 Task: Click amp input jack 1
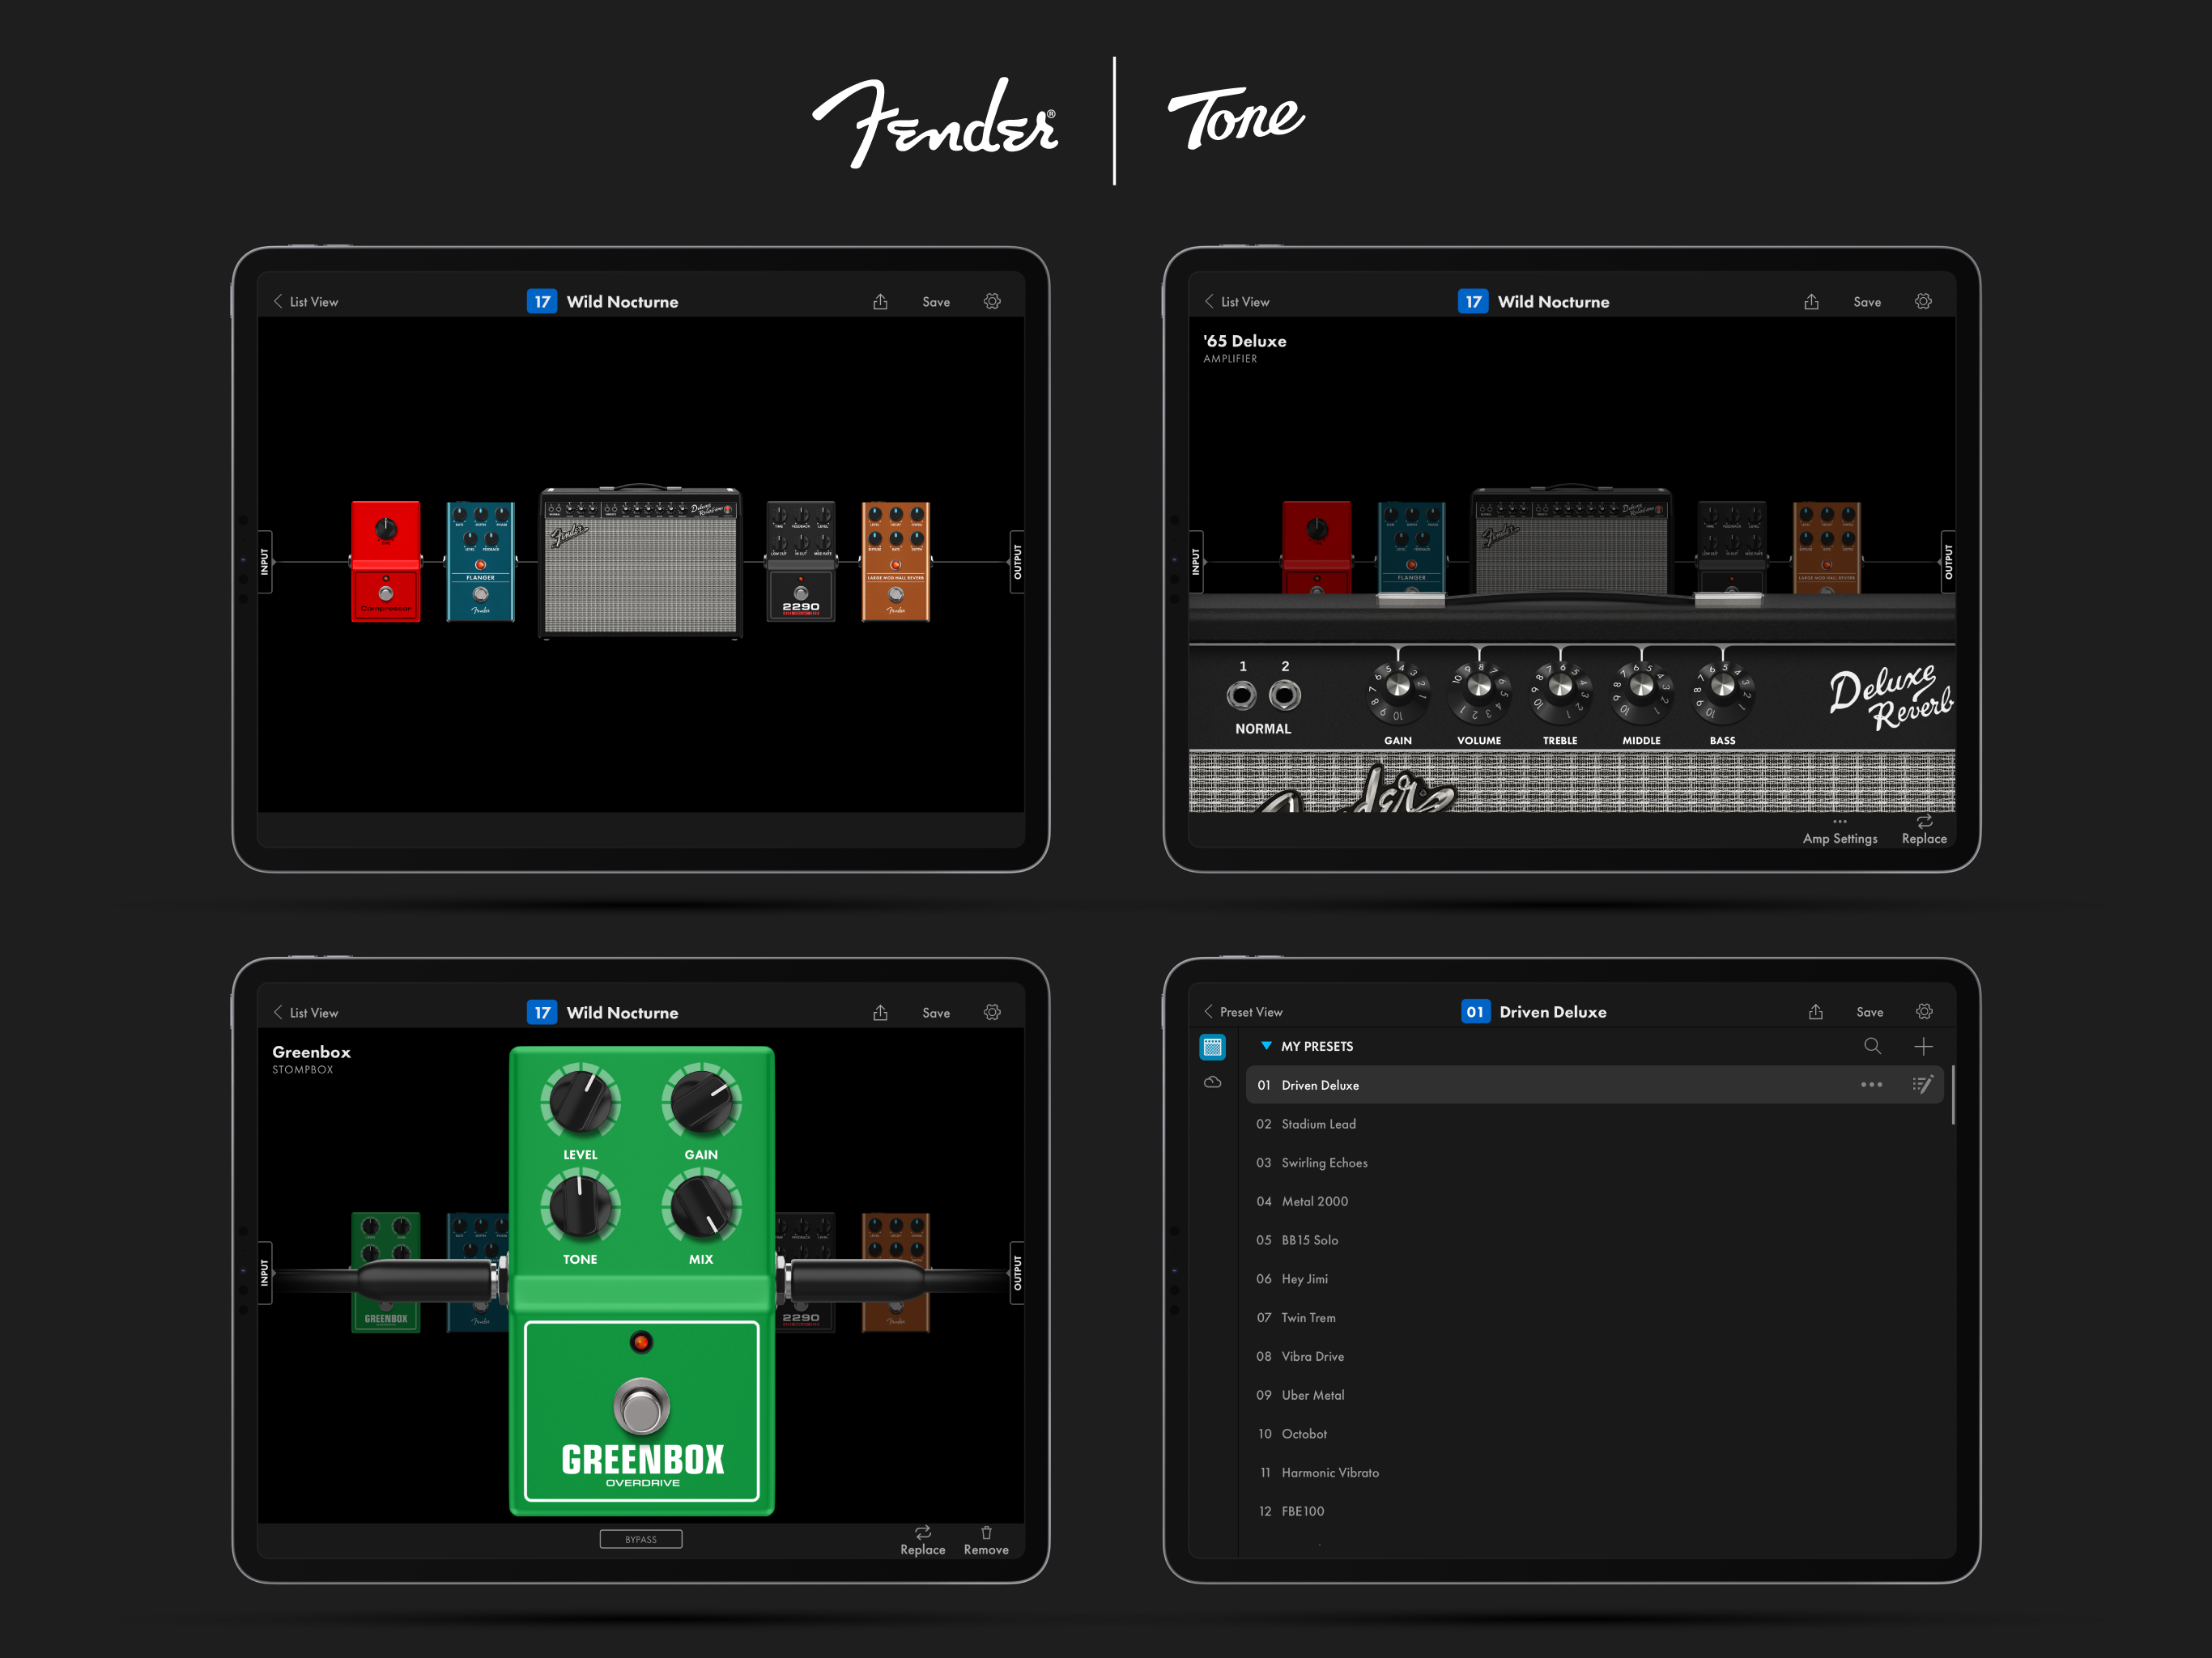click(x=1242, y=695)
